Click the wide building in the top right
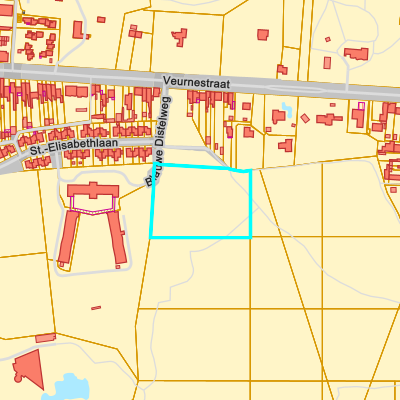The width and height of the screenshot is (400, 400). pos(356,54)
